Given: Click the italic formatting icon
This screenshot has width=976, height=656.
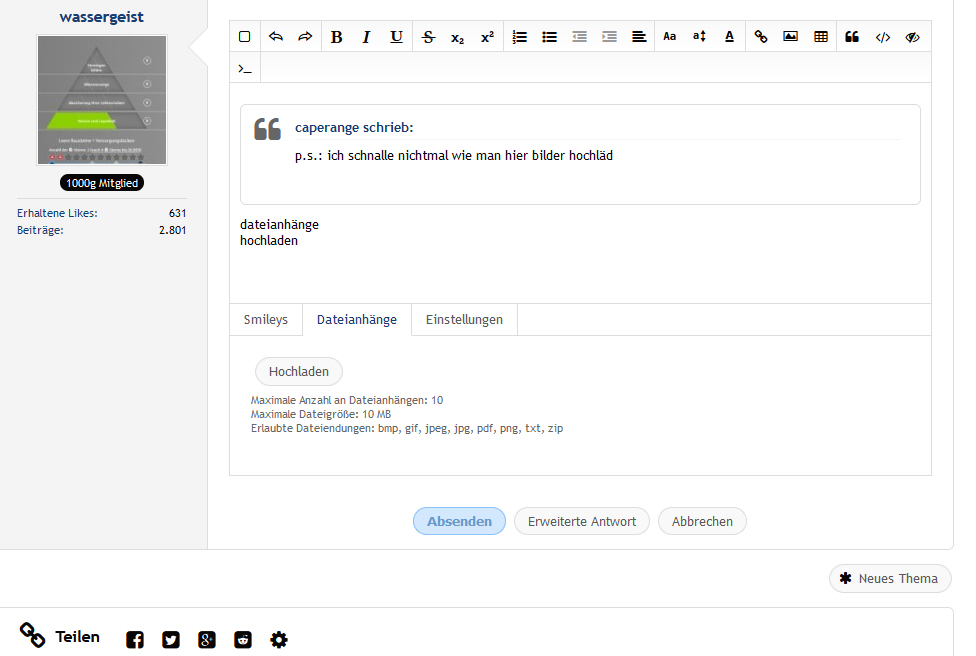Looking at the screenshot, I should click(366, 37).
